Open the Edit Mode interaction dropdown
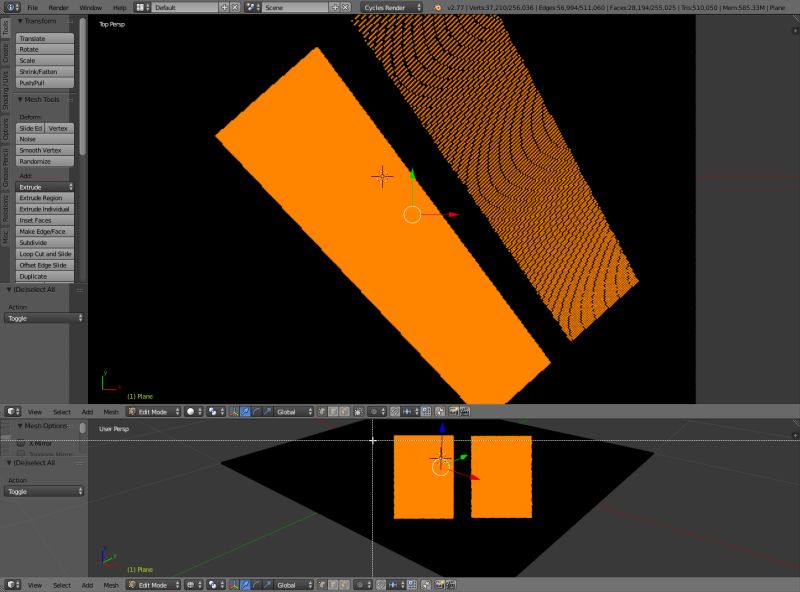800x592 pixels. [x=152, y=410]
